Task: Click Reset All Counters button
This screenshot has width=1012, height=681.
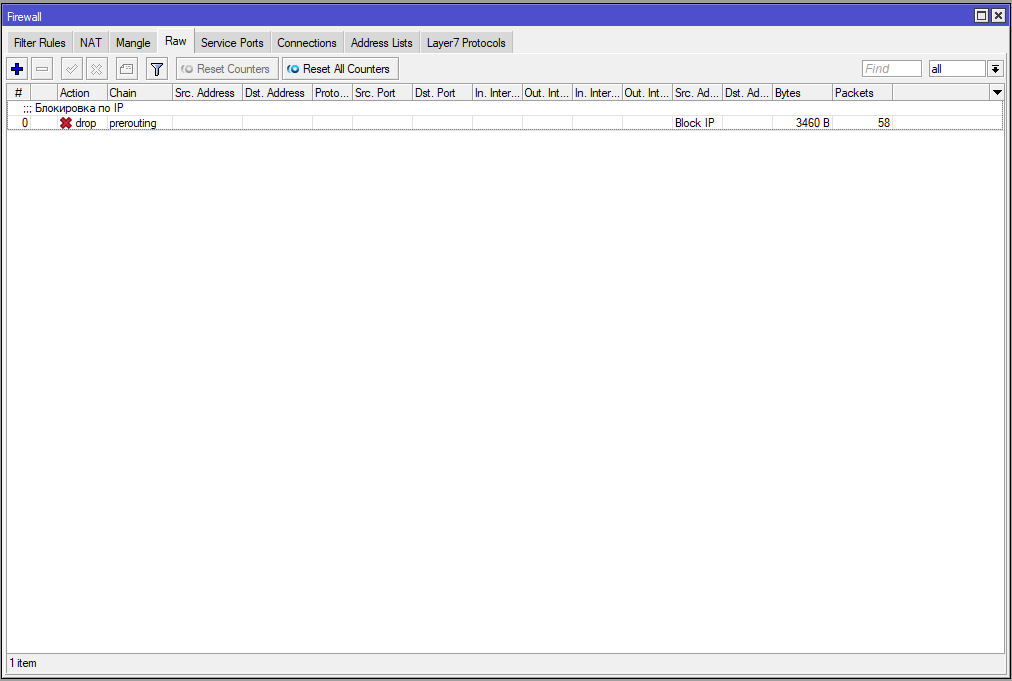Action: click(340, 68)
